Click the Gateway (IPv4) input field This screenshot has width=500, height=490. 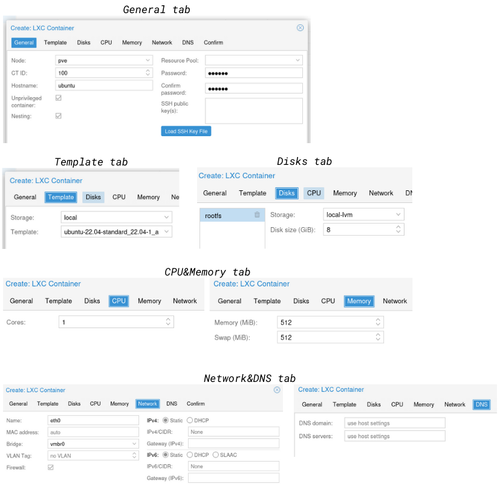tap(234, 443)
